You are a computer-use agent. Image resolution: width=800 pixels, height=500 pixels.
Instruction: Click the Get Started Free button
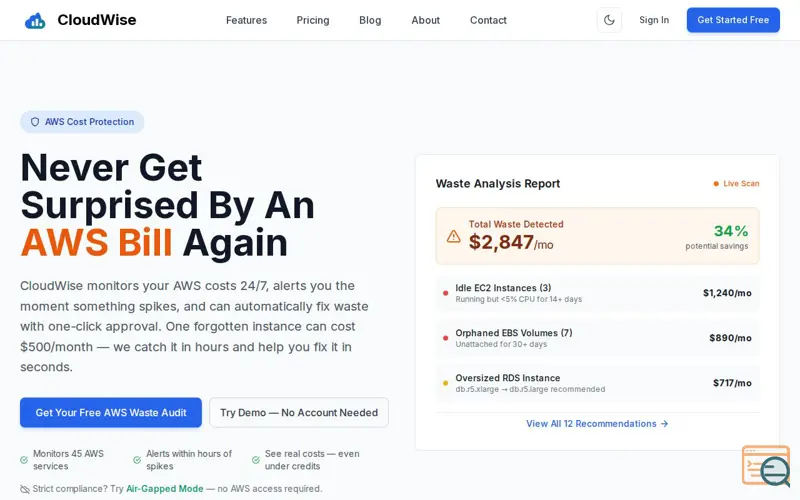[733, 20]
